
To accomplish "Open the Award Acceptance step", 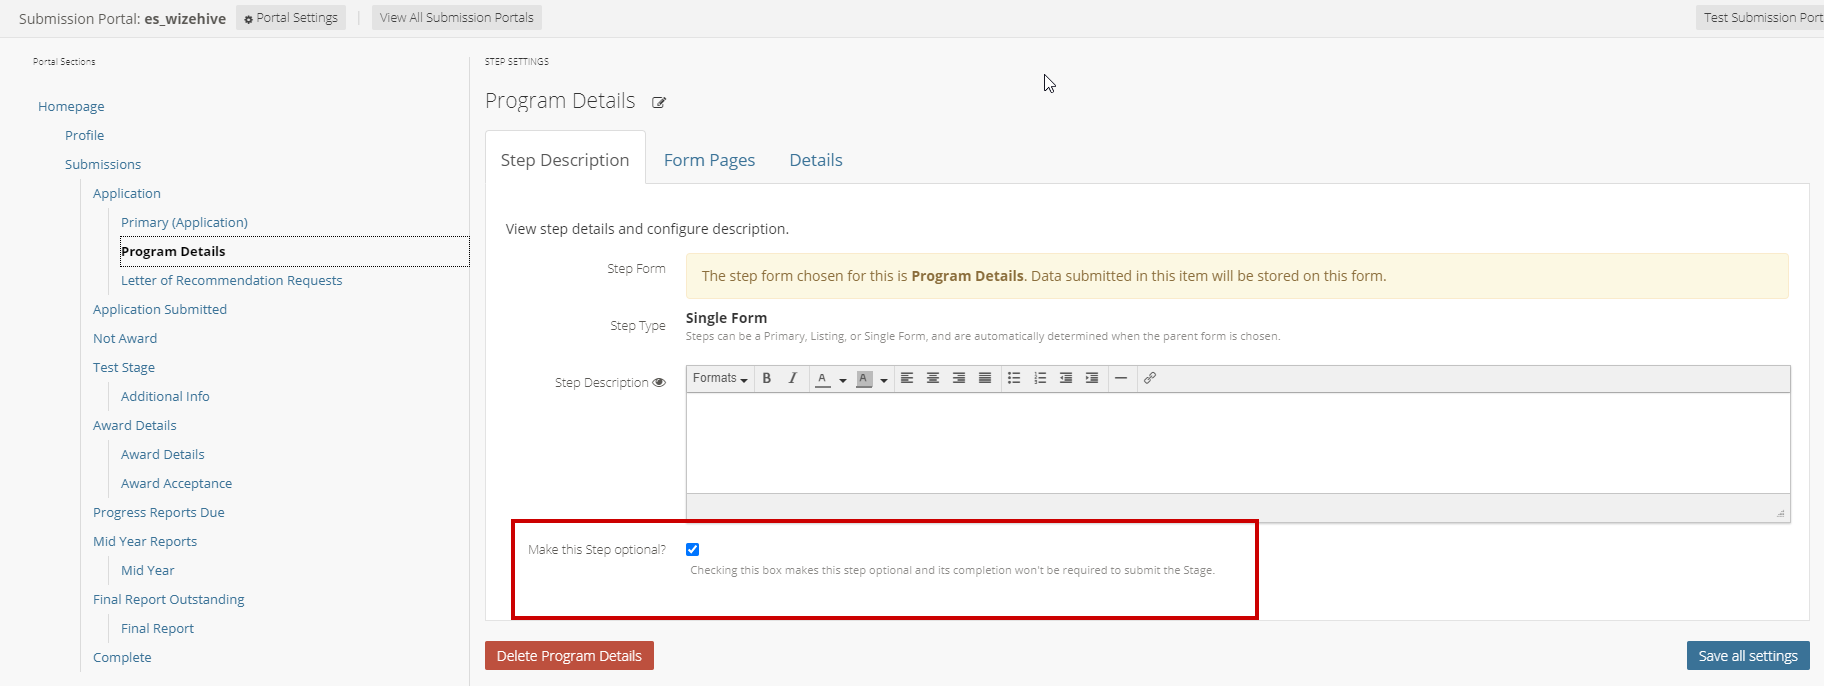I will (176, 483).
